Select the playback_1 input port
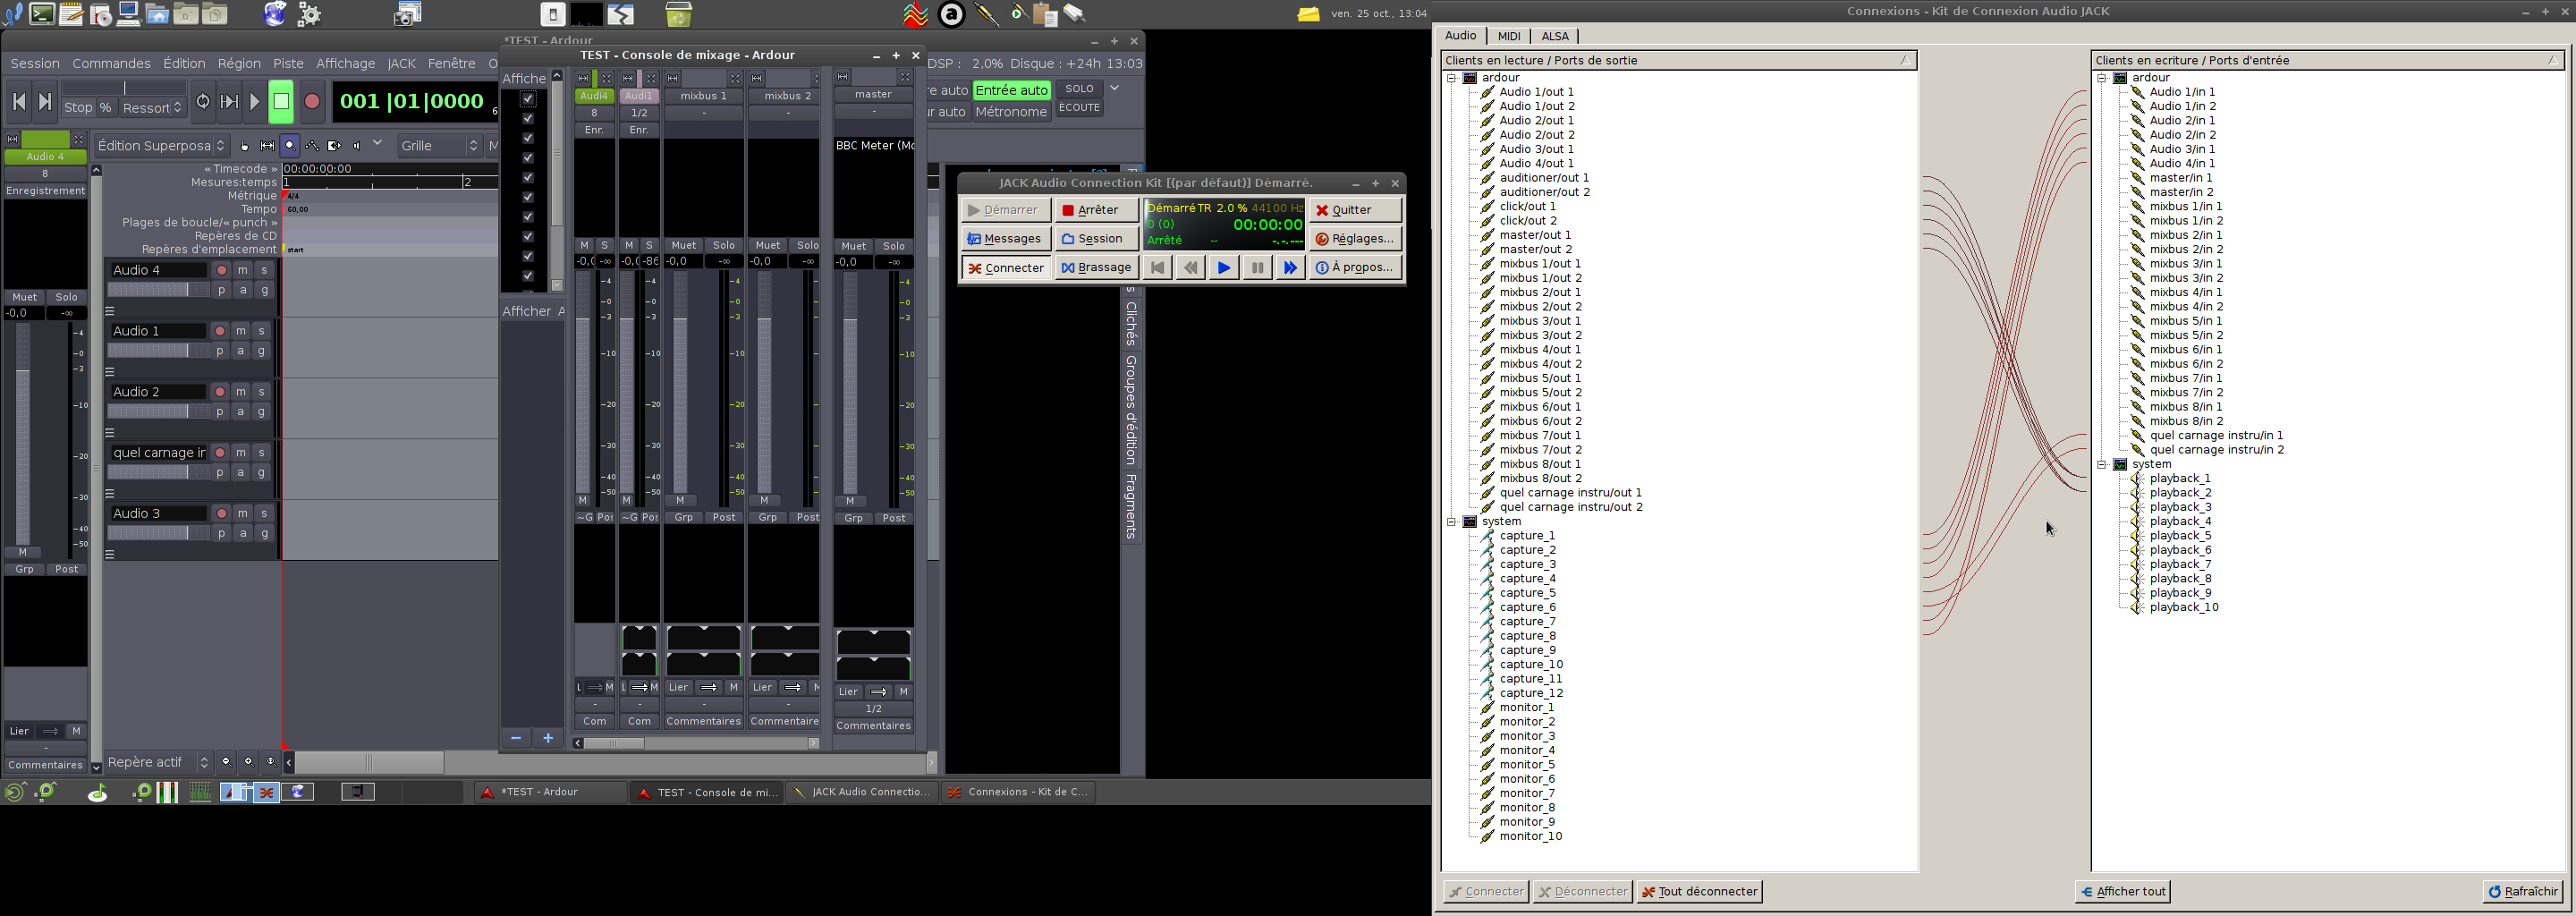 [2180, 479]
